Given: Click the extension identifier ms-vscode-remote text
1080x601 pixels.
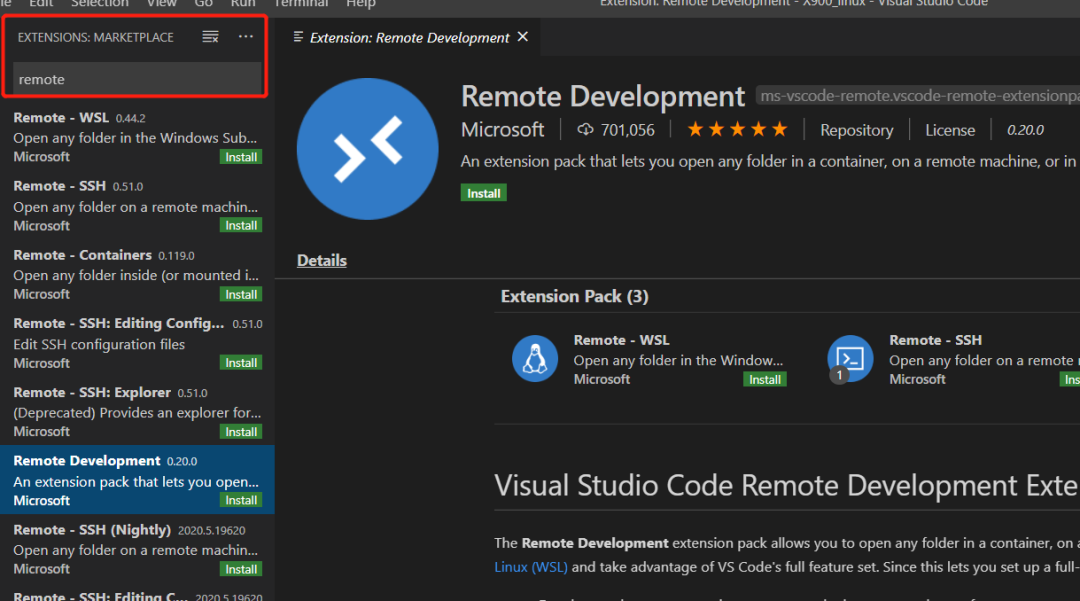Looking at the screenshot, I should click(x=917, y=96).
